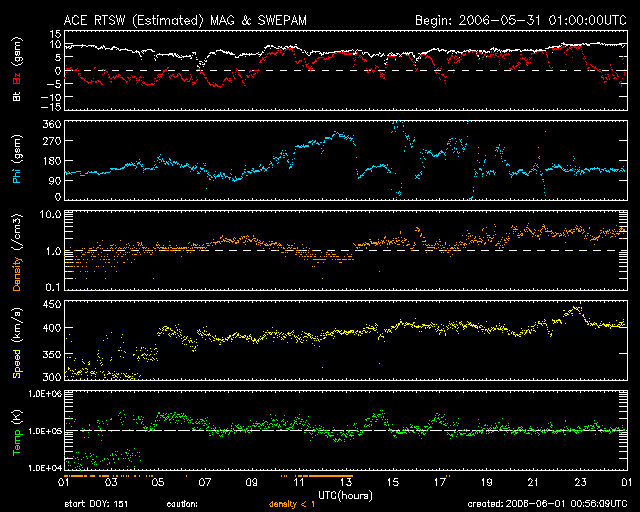This screenshot has height=512, width=640.
Task: Click the 'Phi (gsm)' axis label
Action: (x=17, y=159)
